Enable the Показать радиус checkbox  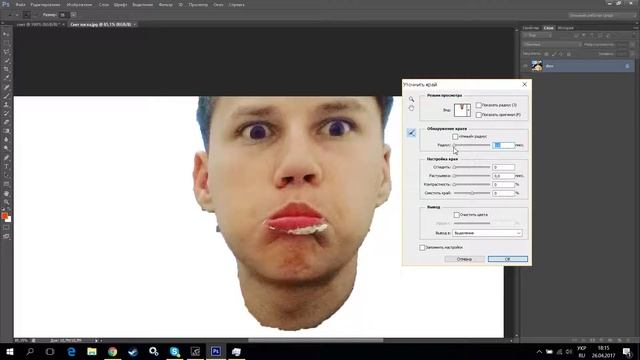click(479, 105)
